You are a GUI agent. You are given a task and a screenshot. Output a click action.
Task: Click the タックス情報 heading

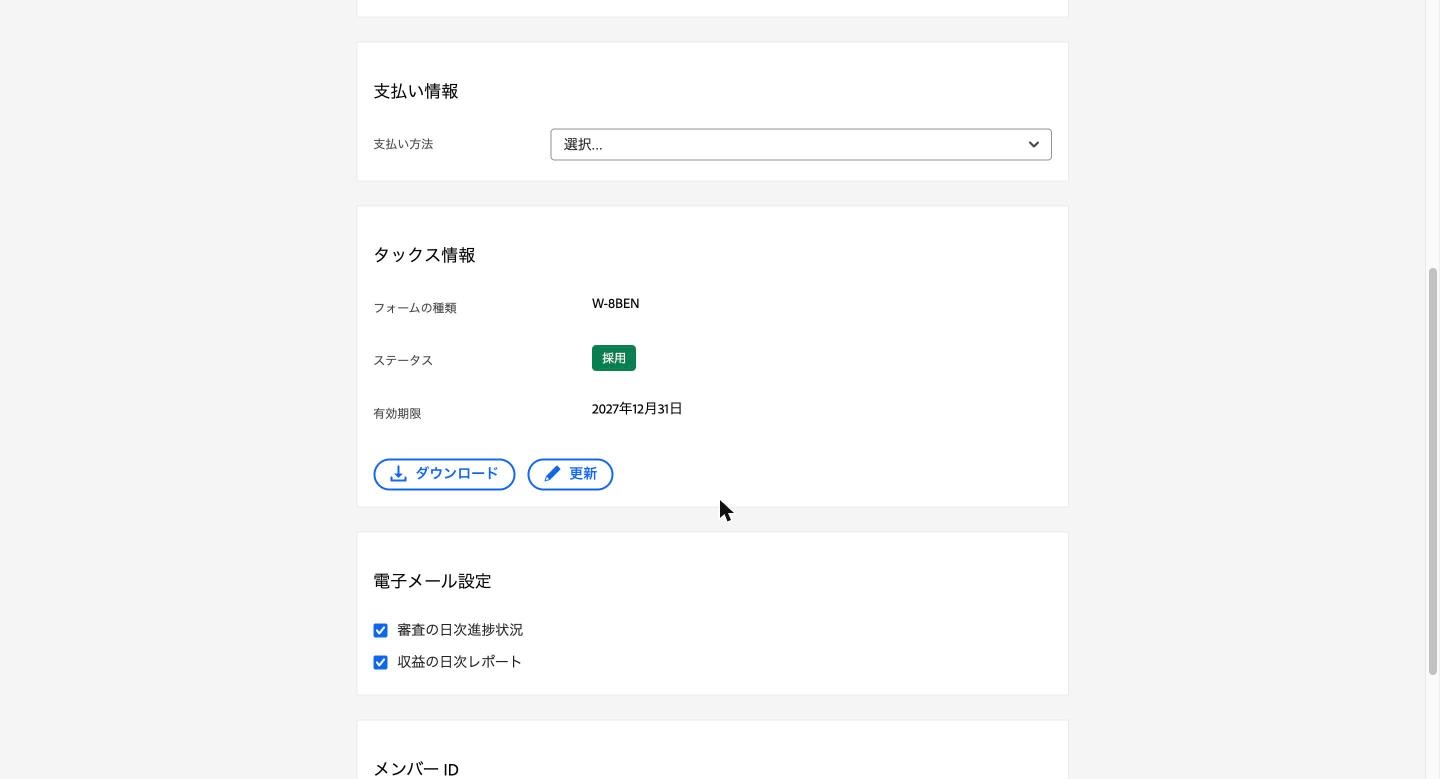(x=424, y=255)
